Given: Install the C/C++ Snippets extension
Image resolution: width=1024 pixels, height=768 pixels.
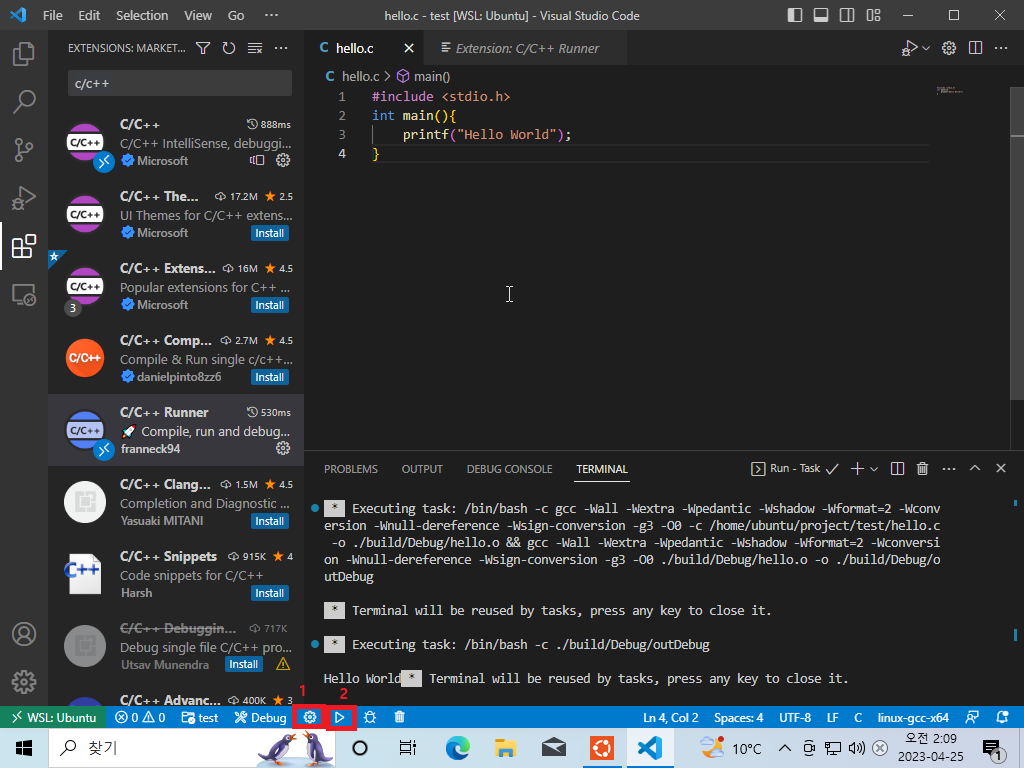Looking at the screenshot, I should coord(270,593).
